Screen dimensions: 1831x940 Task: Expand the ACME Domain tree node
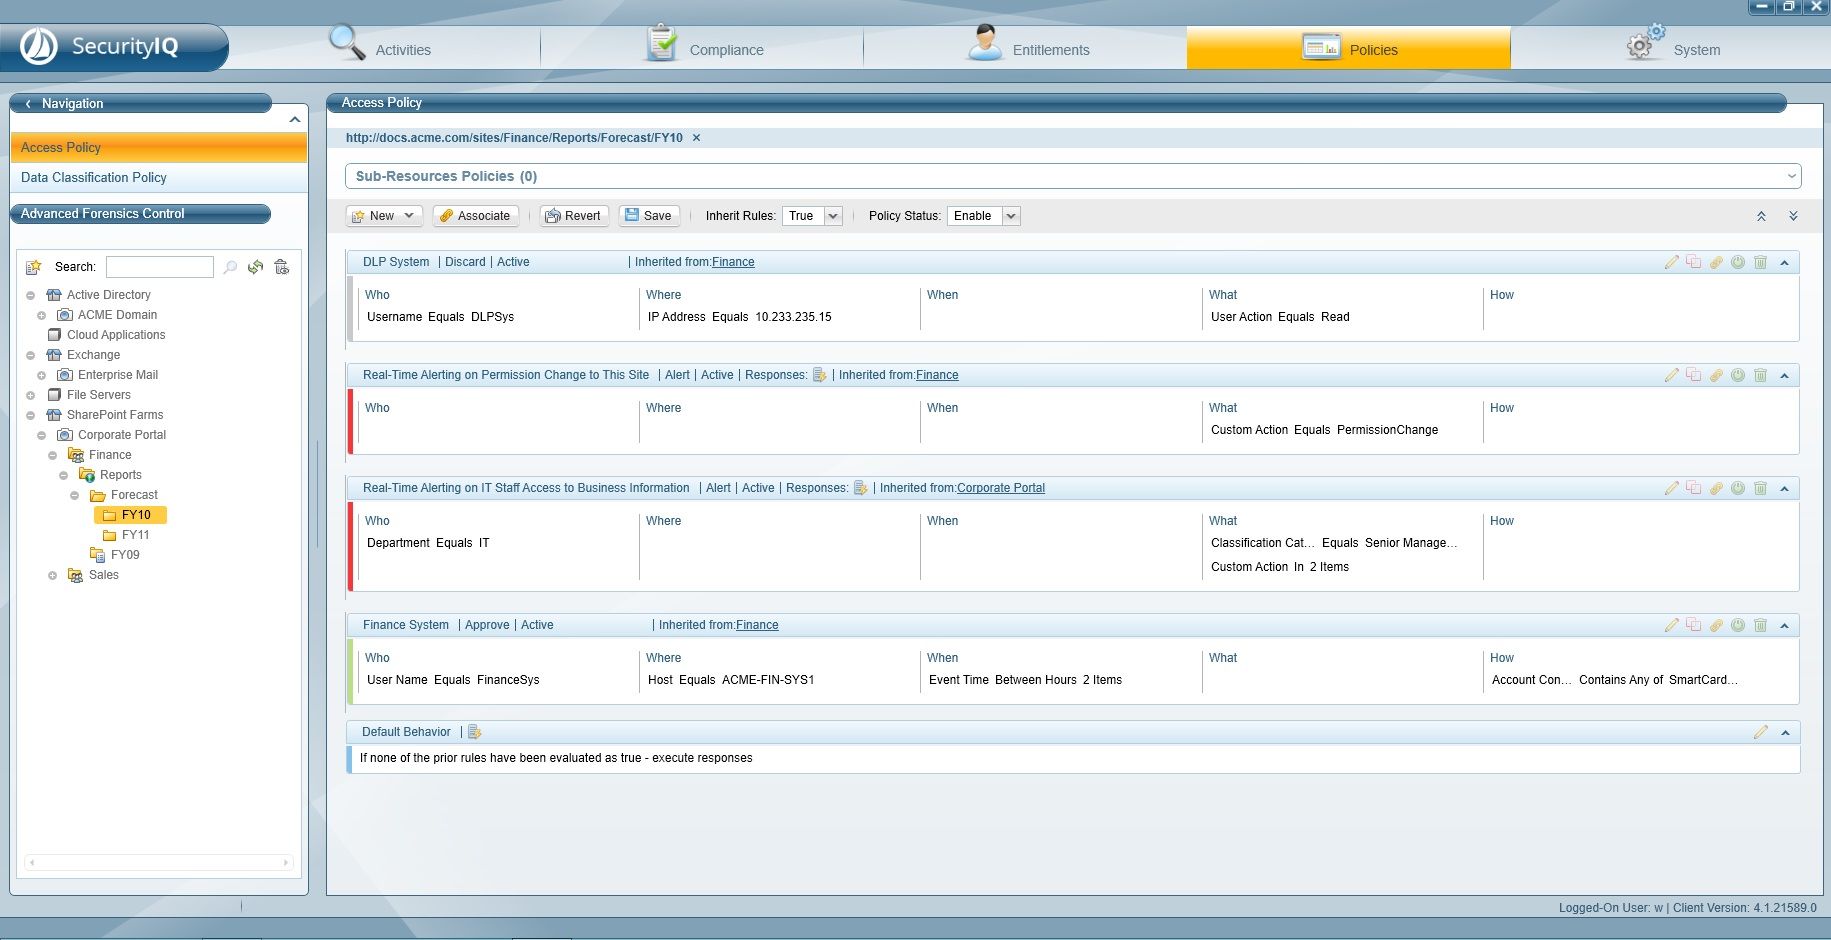[x=42, y=315]
